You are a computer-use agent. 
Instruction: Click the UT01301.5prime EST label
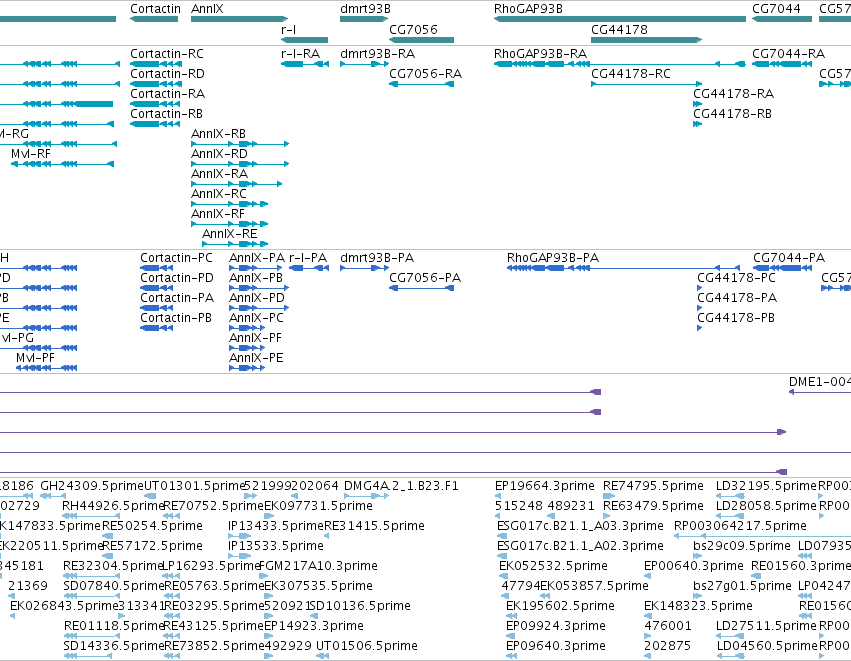pos(195,486)
